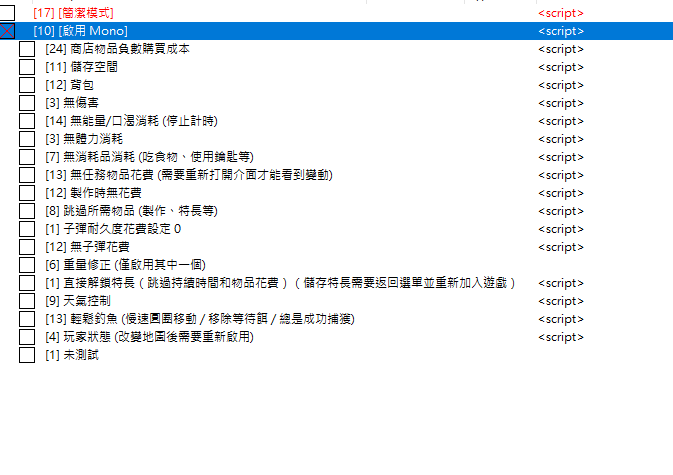The image size is (673, 475).
Task: Select the 儲存空間 row label
Action: coord(81,67)
